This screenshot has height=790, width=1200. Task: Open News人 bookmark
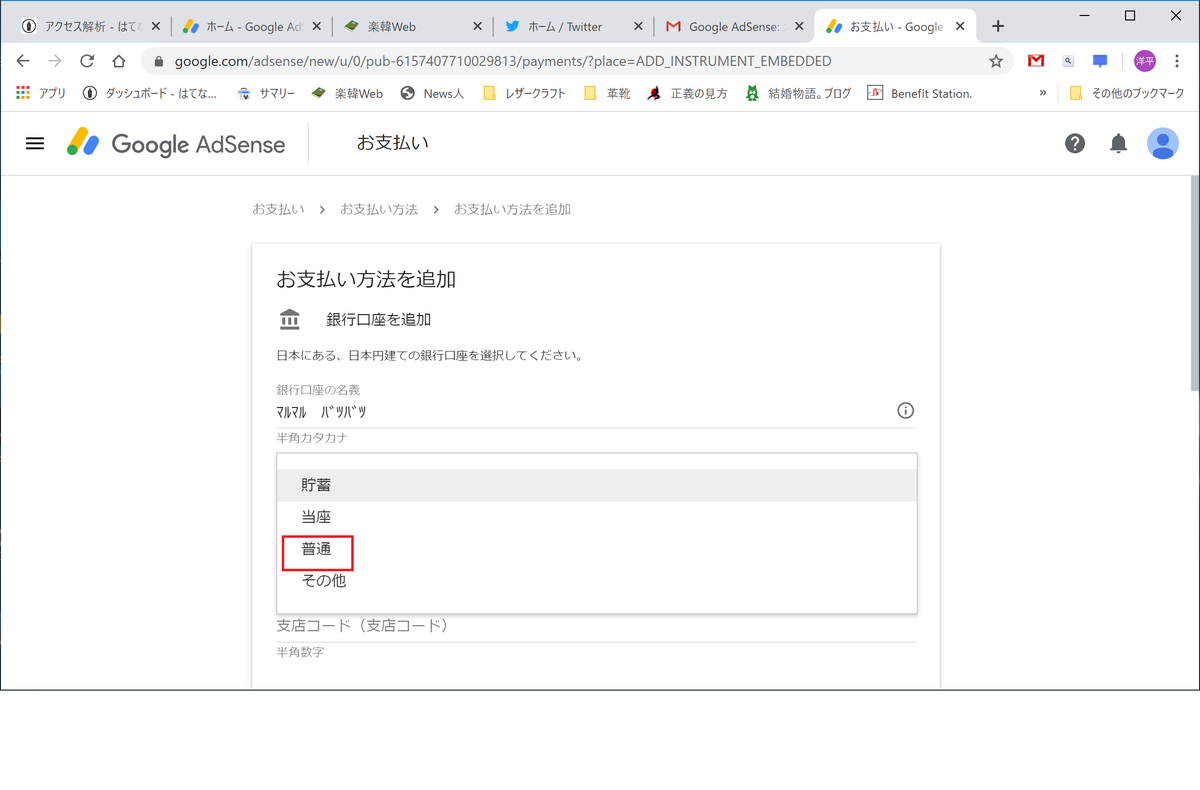pos(432,93)
